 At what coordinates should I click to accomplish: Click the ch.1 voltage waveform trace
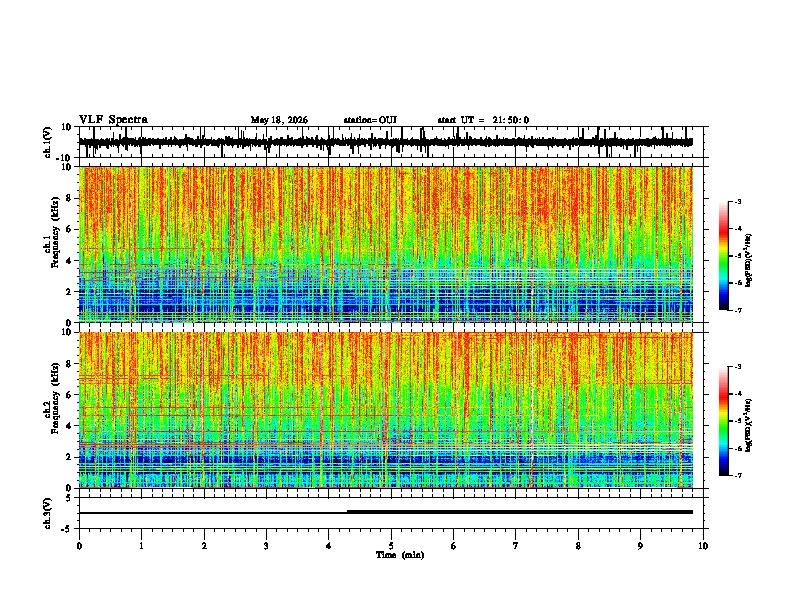tap(386, 142)
